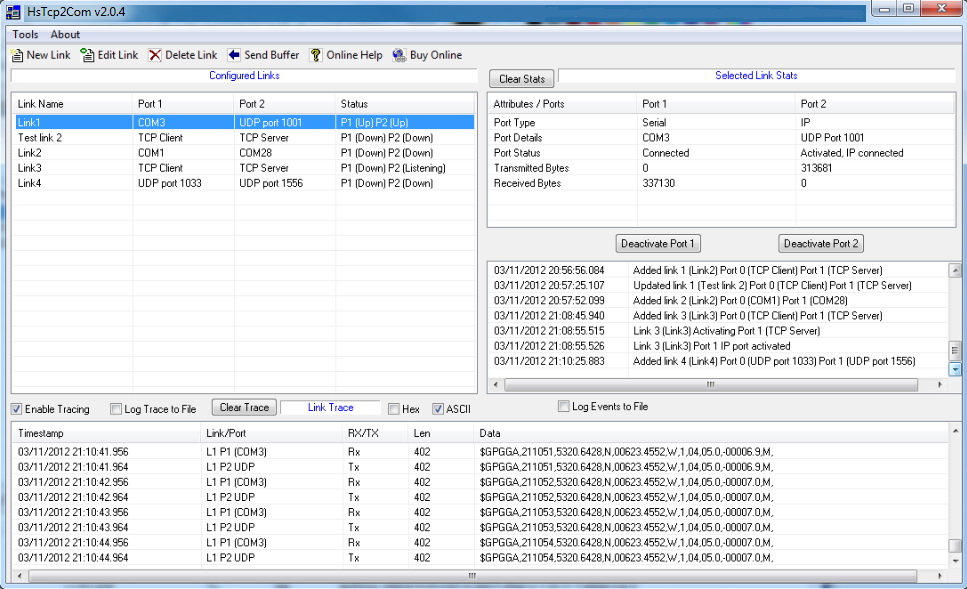Check the Log Events to File option

coord(564,406)
